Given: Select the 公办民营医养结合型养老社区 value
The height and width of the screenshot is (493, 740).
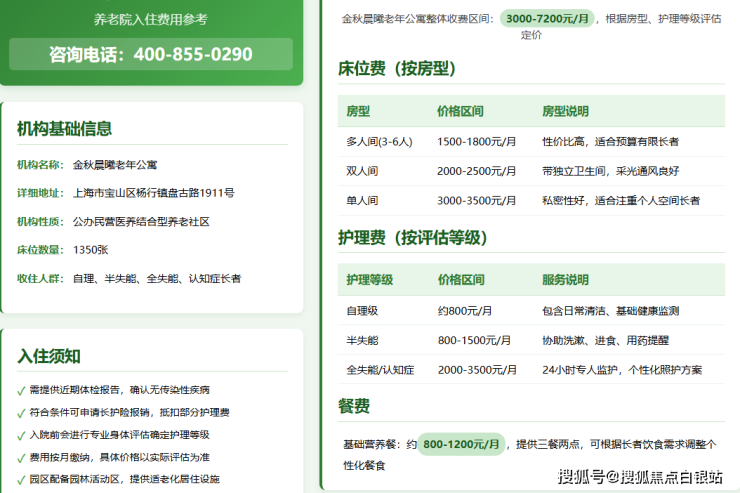Looking at the screenshot, I should 141,222.
